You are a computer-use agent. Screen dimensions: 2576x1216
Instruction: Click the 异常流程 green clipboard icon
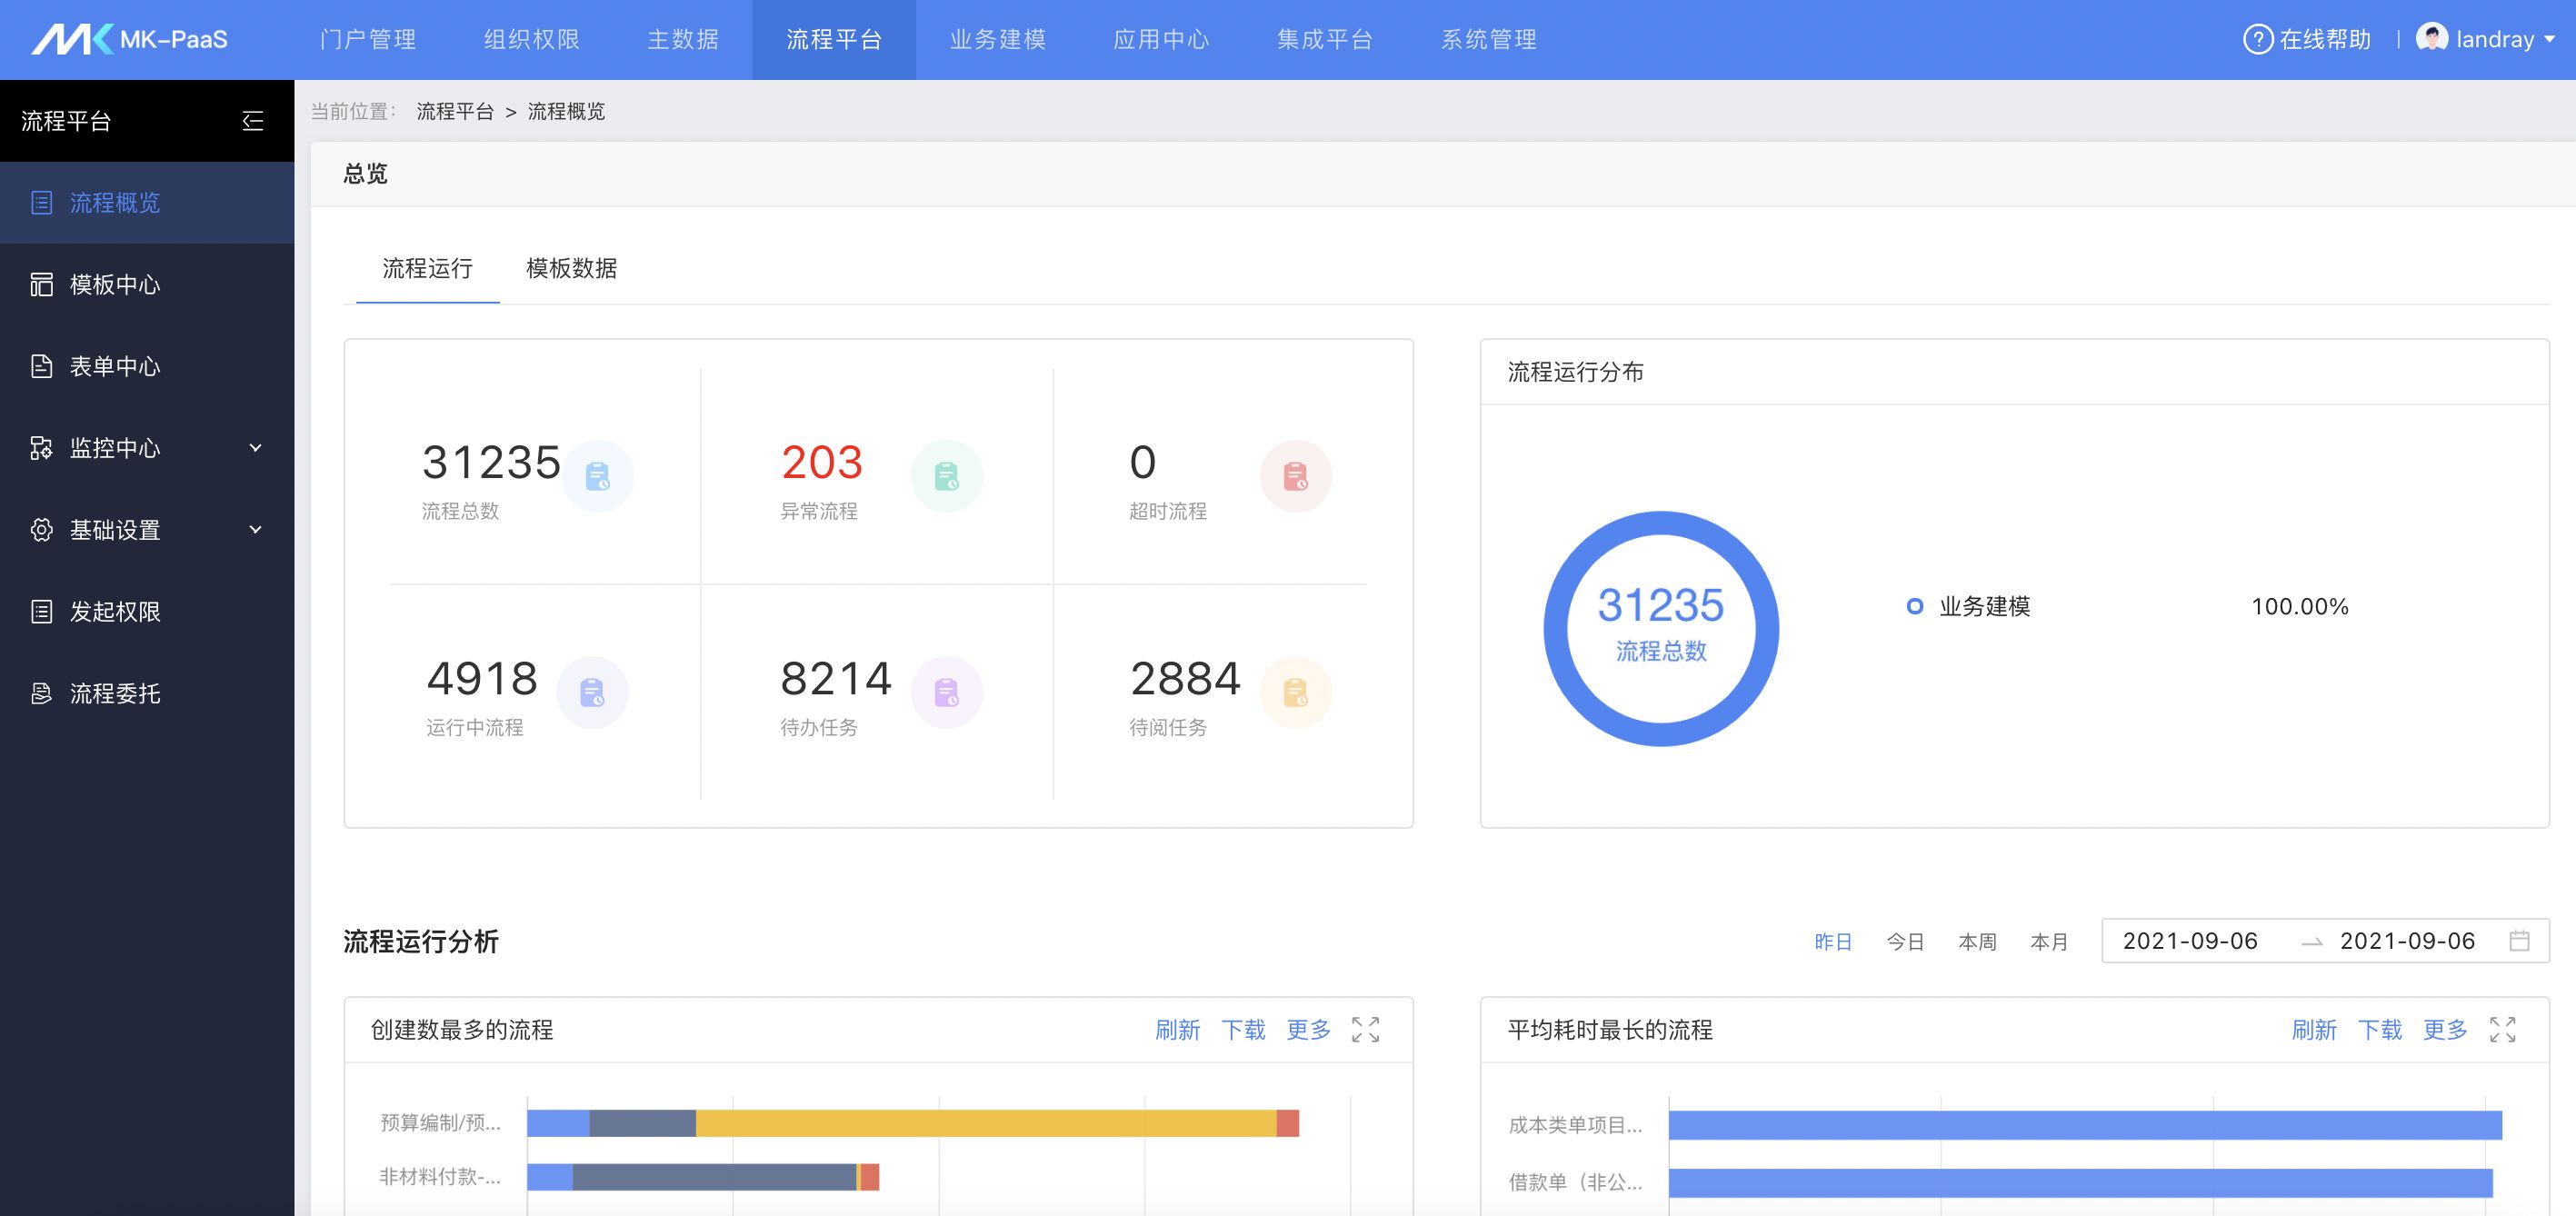tap(946, 476)
